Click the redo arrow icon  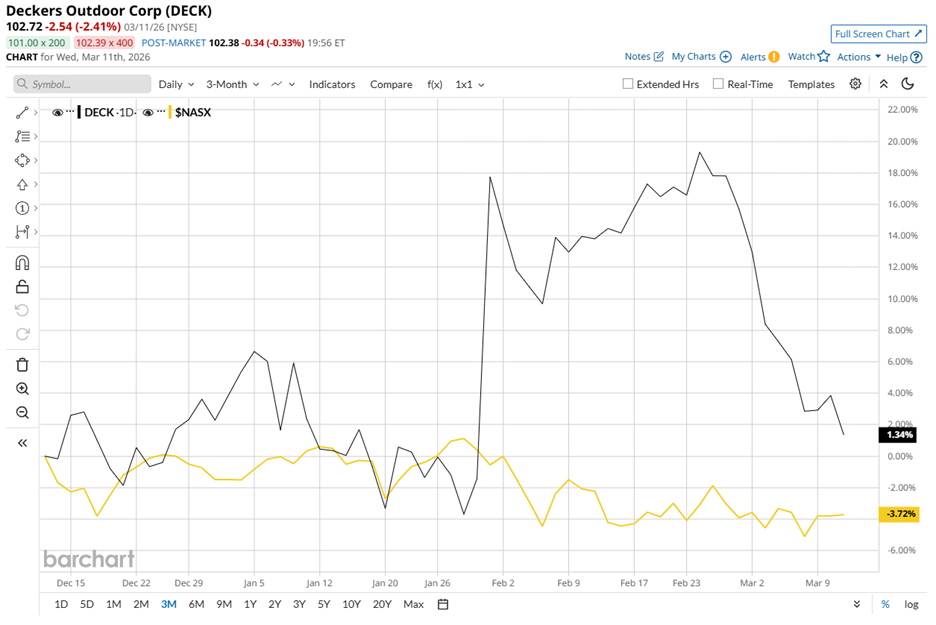[x=22, y=334]
